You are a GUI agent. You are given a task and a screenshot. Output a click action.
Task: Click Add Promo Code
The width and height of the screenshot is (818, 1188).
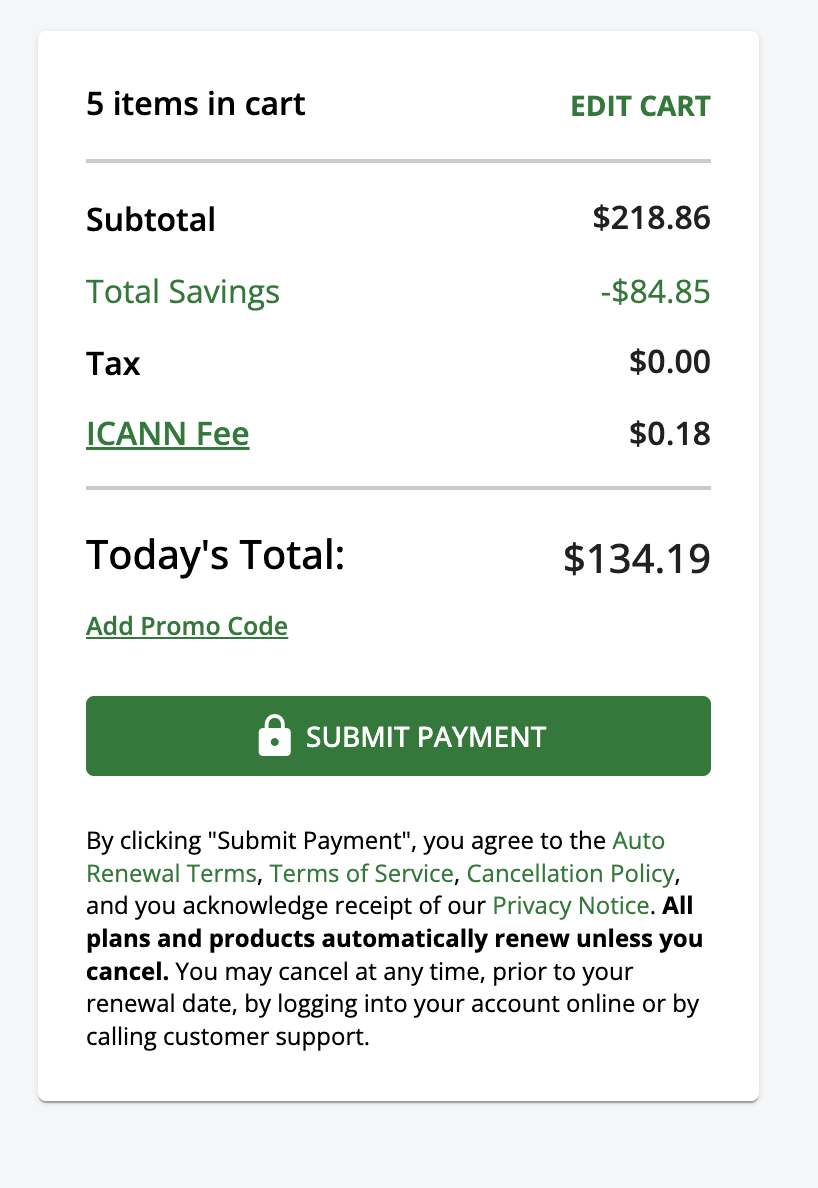(x=187, y=626)
